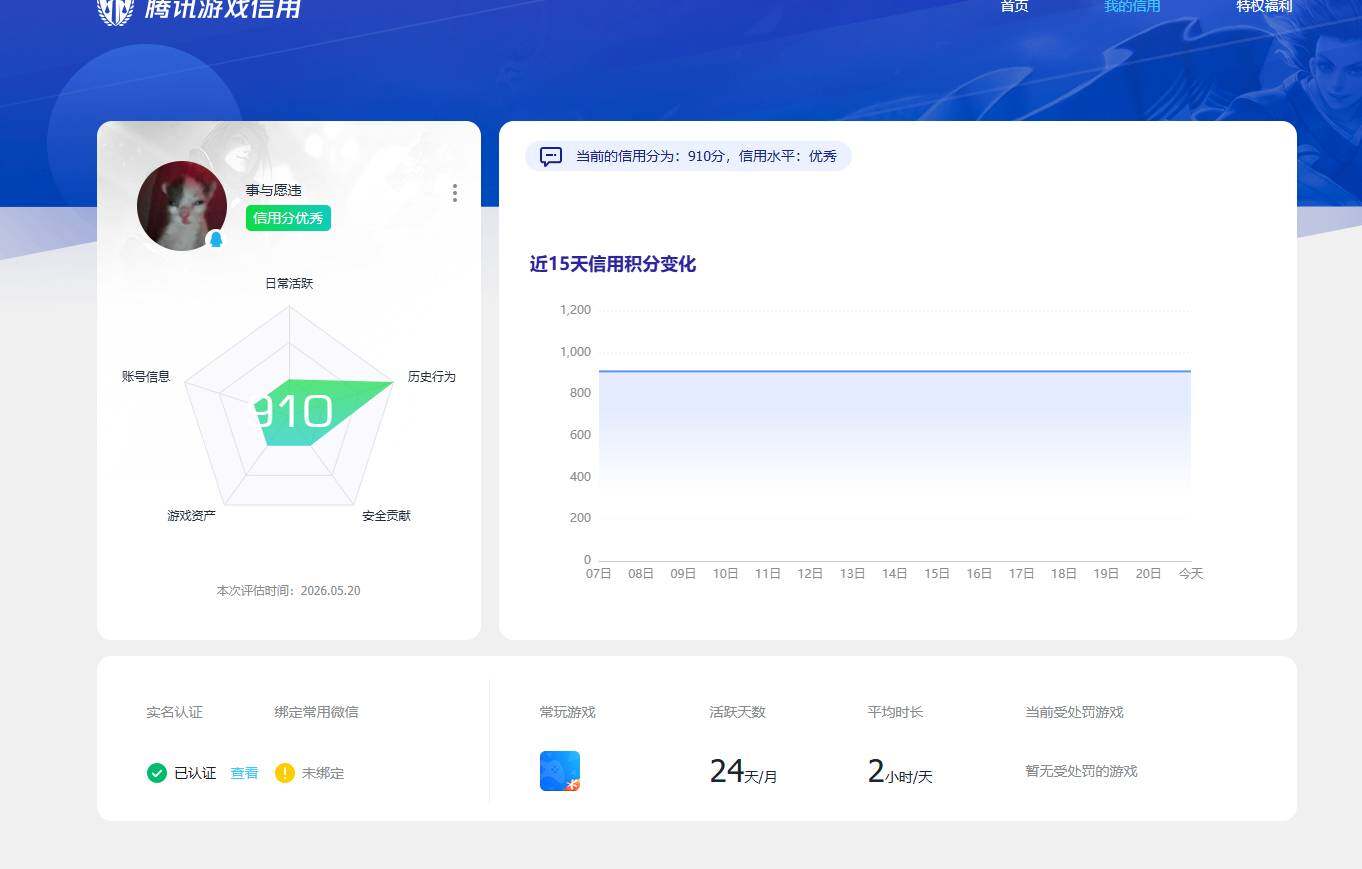Click the 未绑定 WeChat status text
The width and height of the screenshot is (1362, 869).
pyautogui.click(x=323, y=773)
